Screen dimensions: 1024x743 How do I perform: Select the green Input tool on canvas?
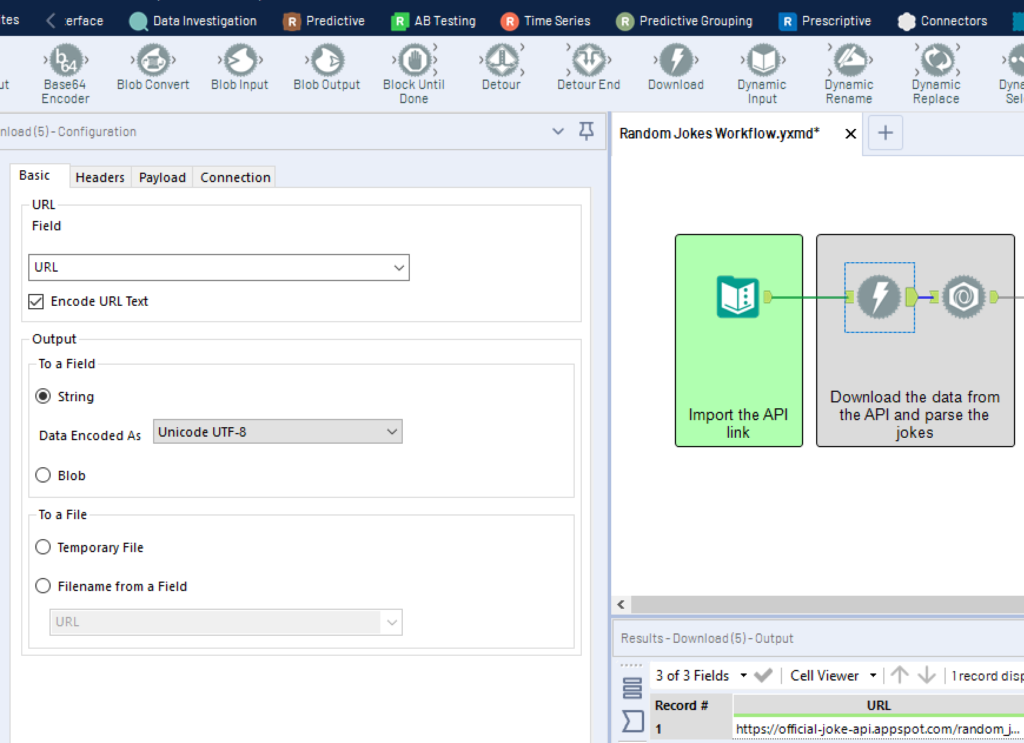click(738, 297)
